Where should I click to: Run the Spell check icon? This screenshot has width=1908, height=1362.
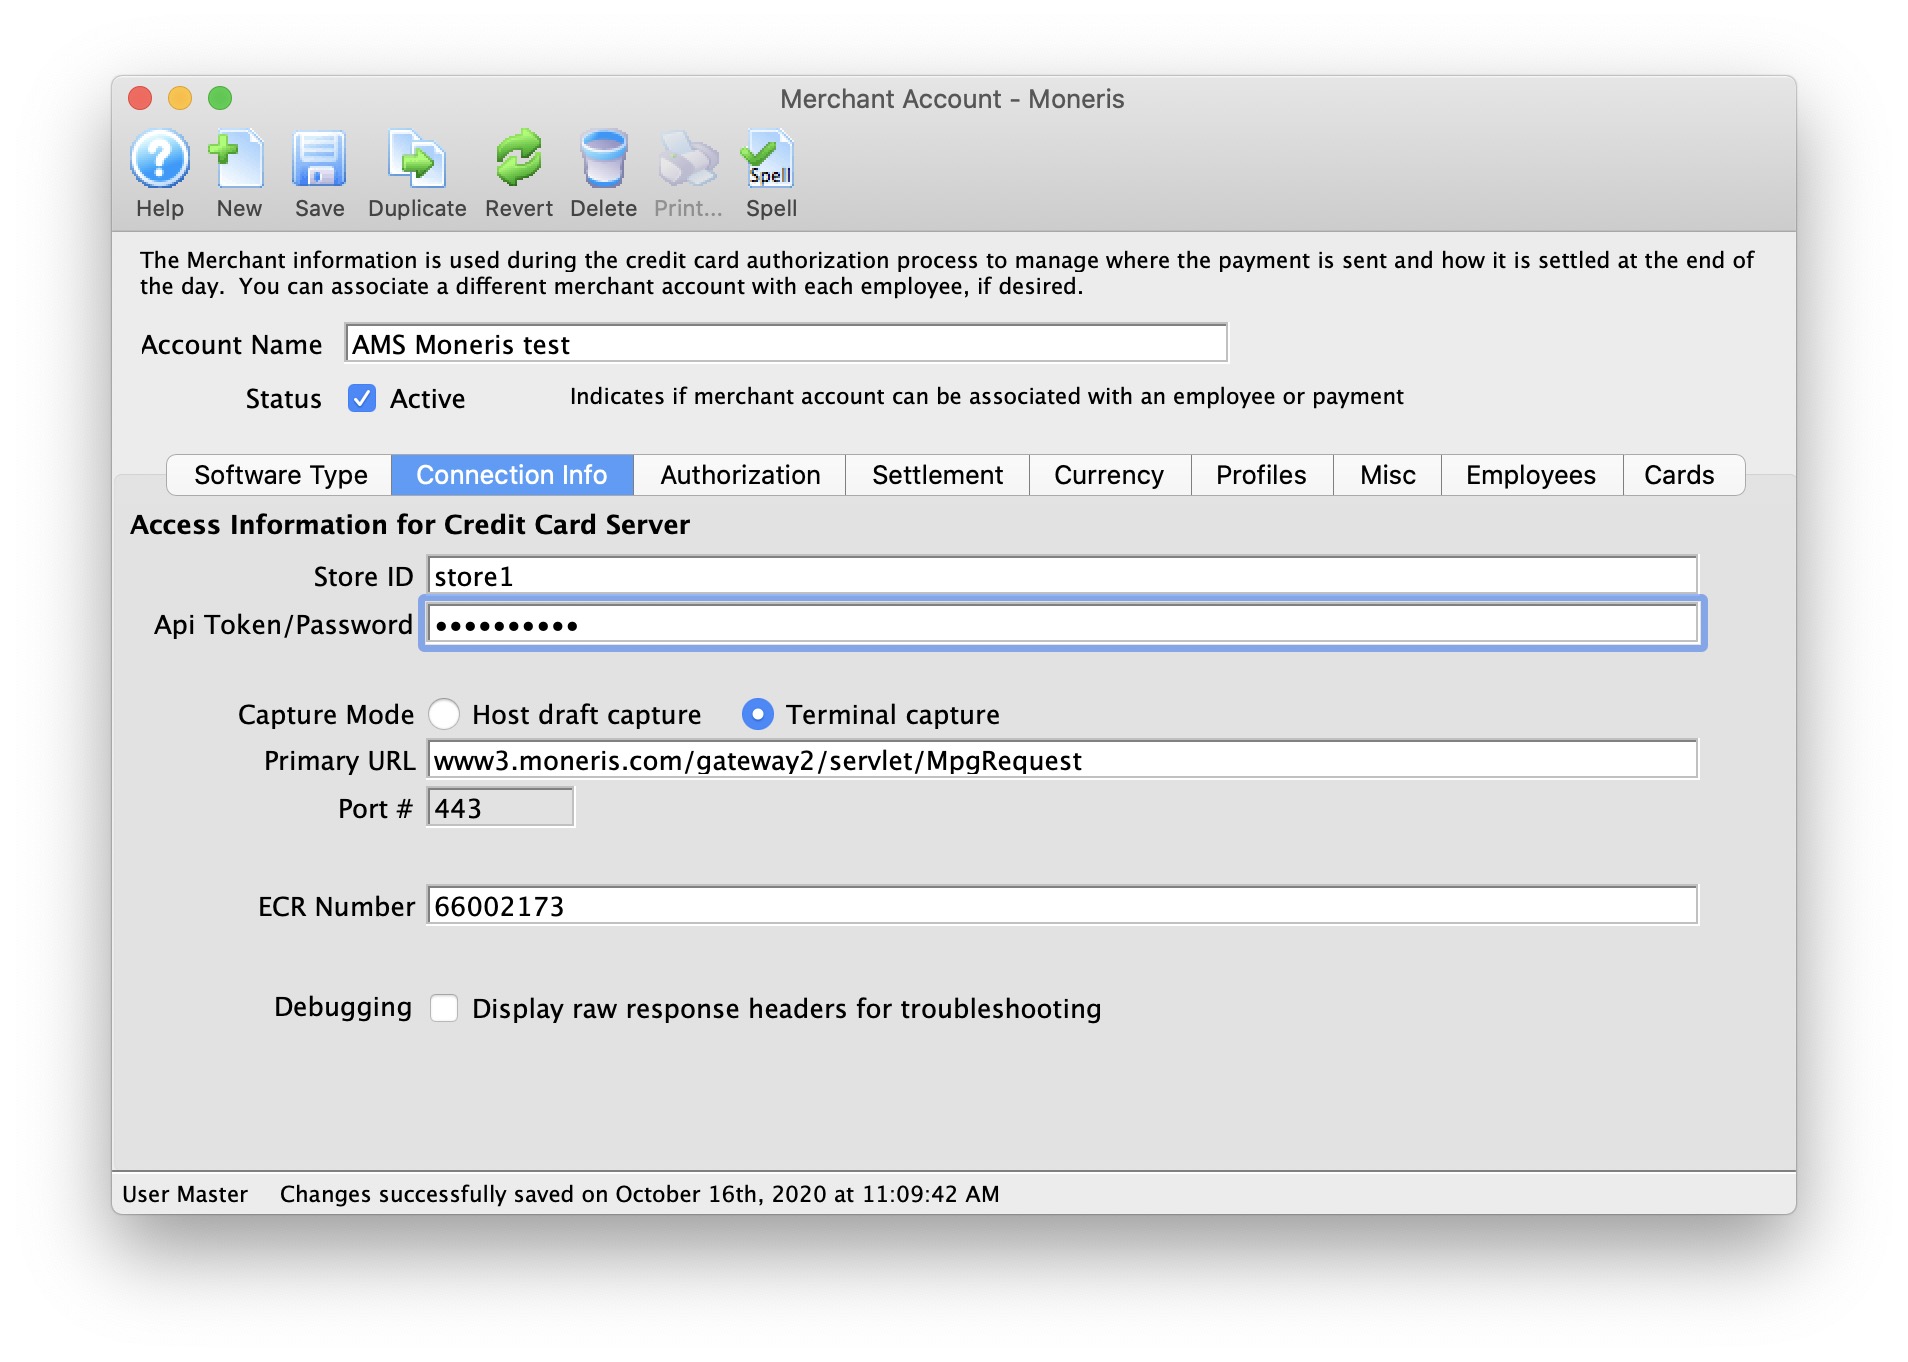(x=770, y=160)
